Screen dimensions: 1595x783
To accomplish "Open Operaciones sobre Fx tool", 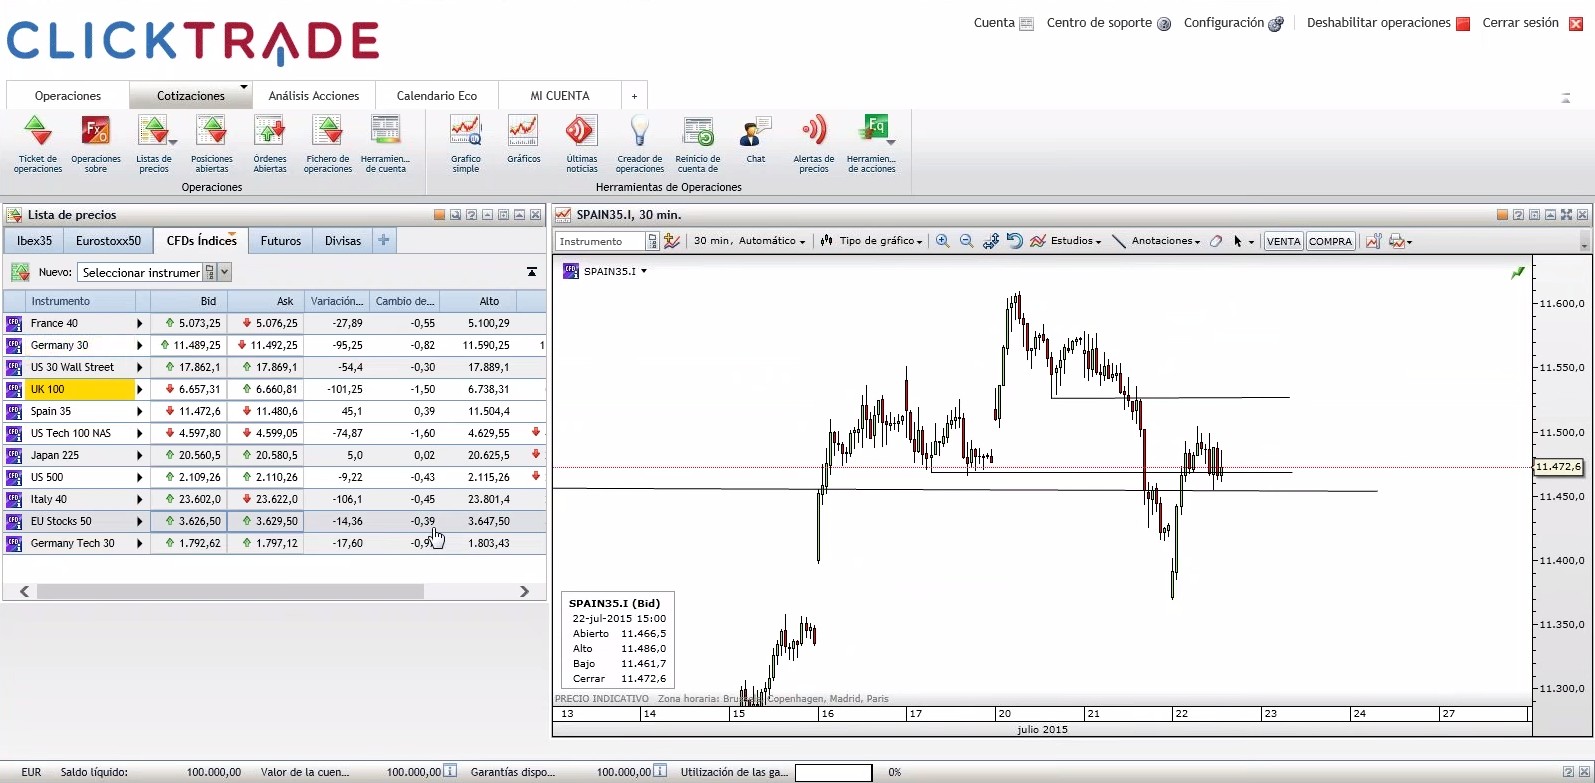I will [x=96, y=144].
